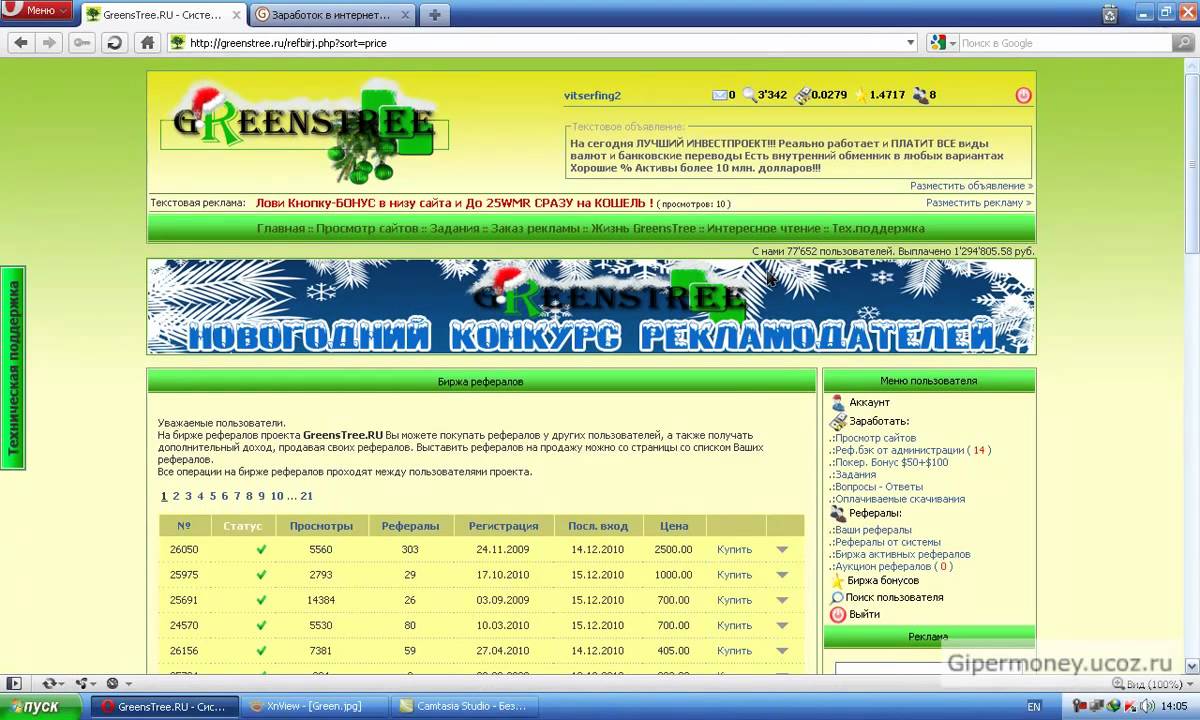Open the Разместить объявление link
1200x720 pixels.
pyautogui.click(x=971, y=186)
